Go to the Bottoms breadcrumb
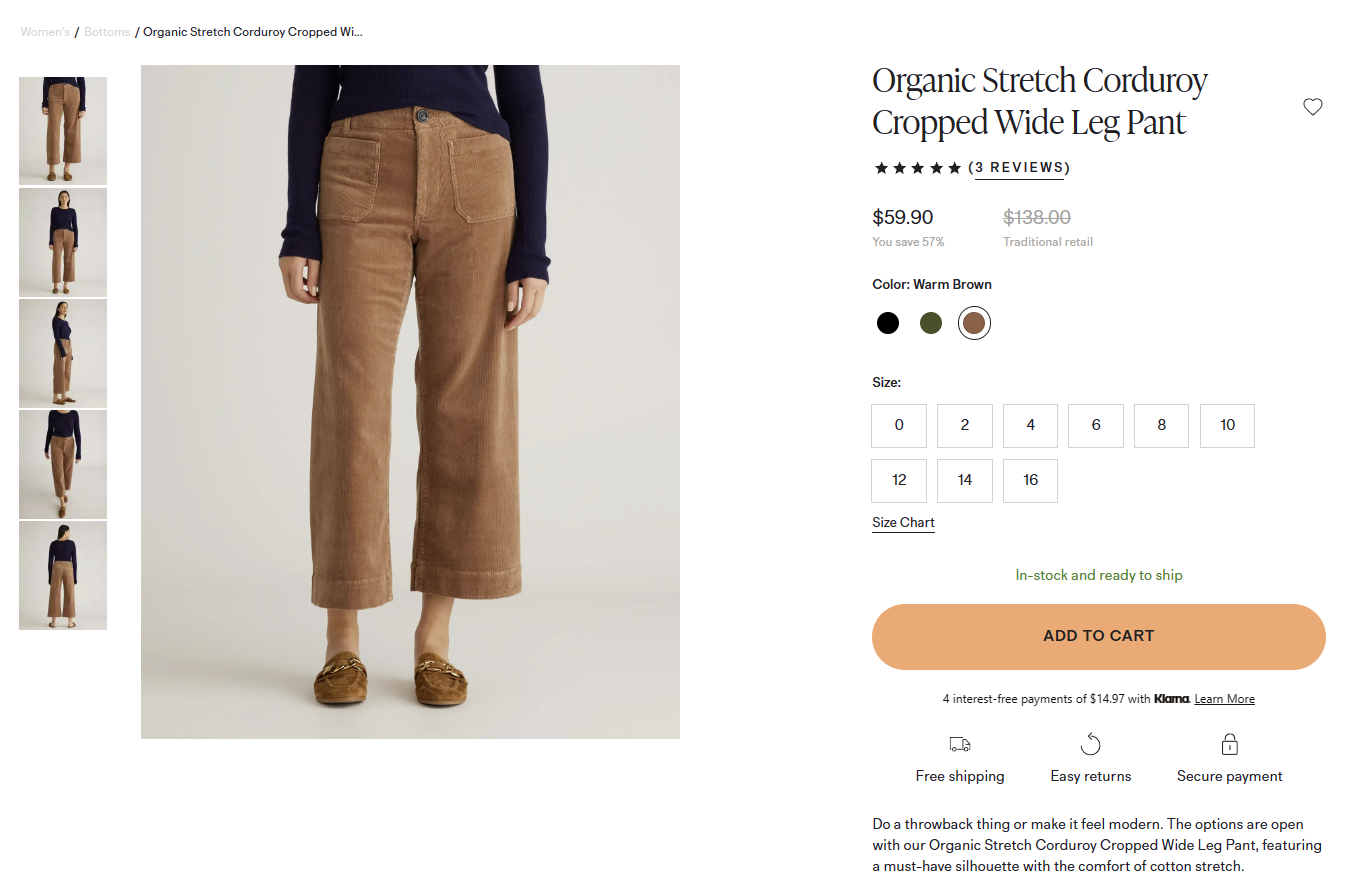1349x882 pixels. (107, 32)
